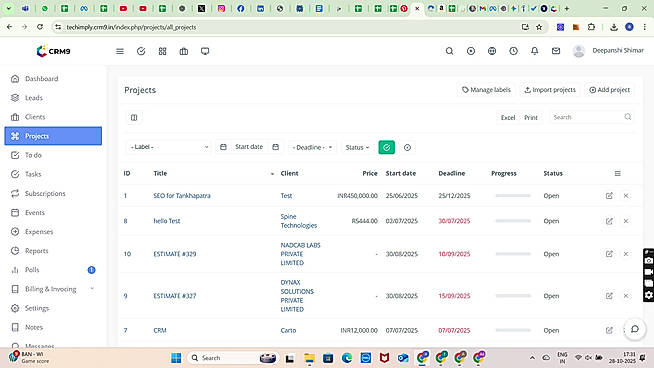Viewport: 654px width, 368px height.
Task: Export table with the Excel button
Action: 508,118
